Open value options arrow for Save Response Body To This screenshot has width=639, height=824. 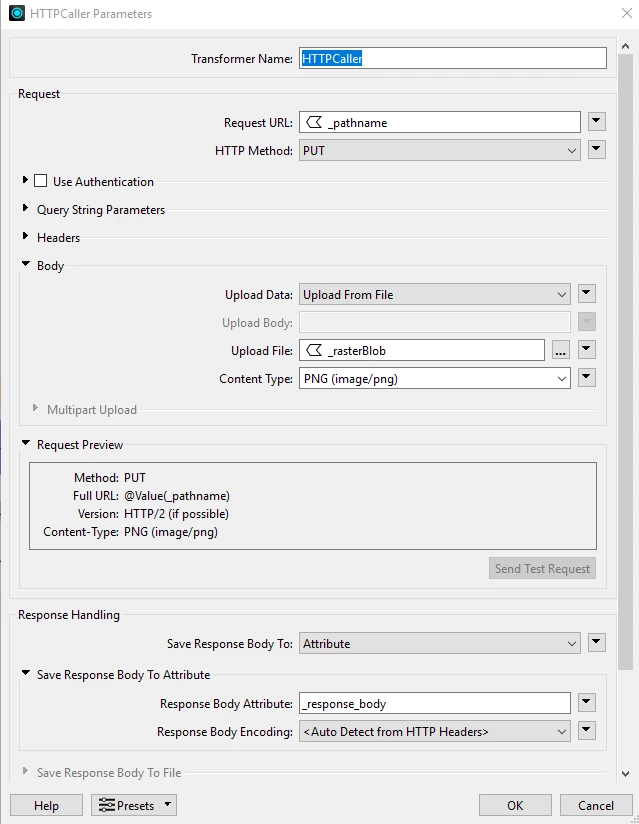coord(596,642)
